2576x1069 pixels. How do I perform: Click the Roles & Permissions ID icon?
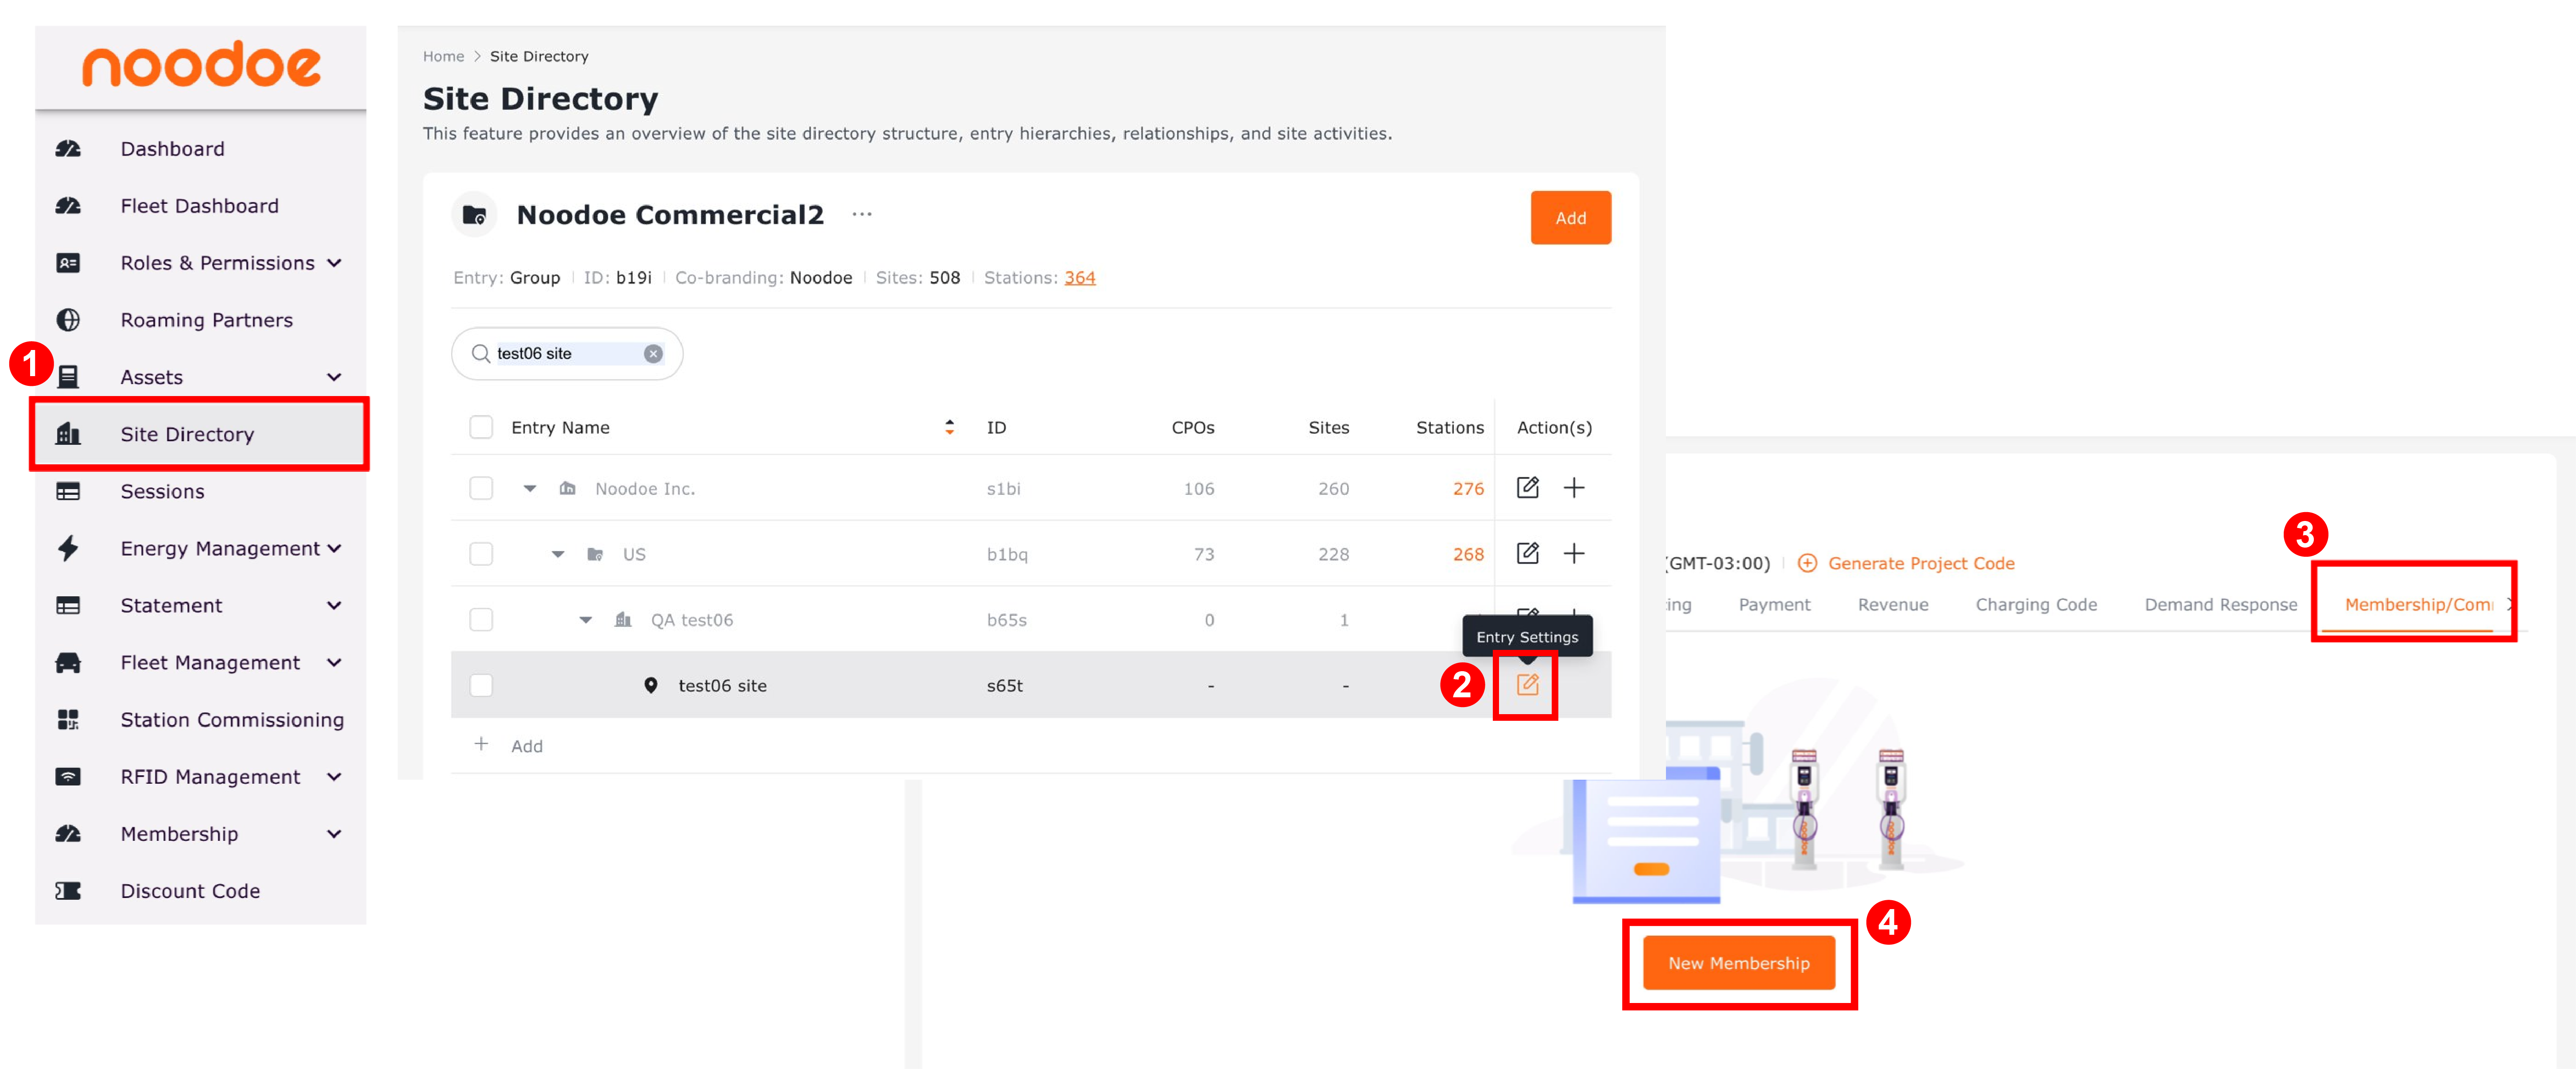click(68, 263)
